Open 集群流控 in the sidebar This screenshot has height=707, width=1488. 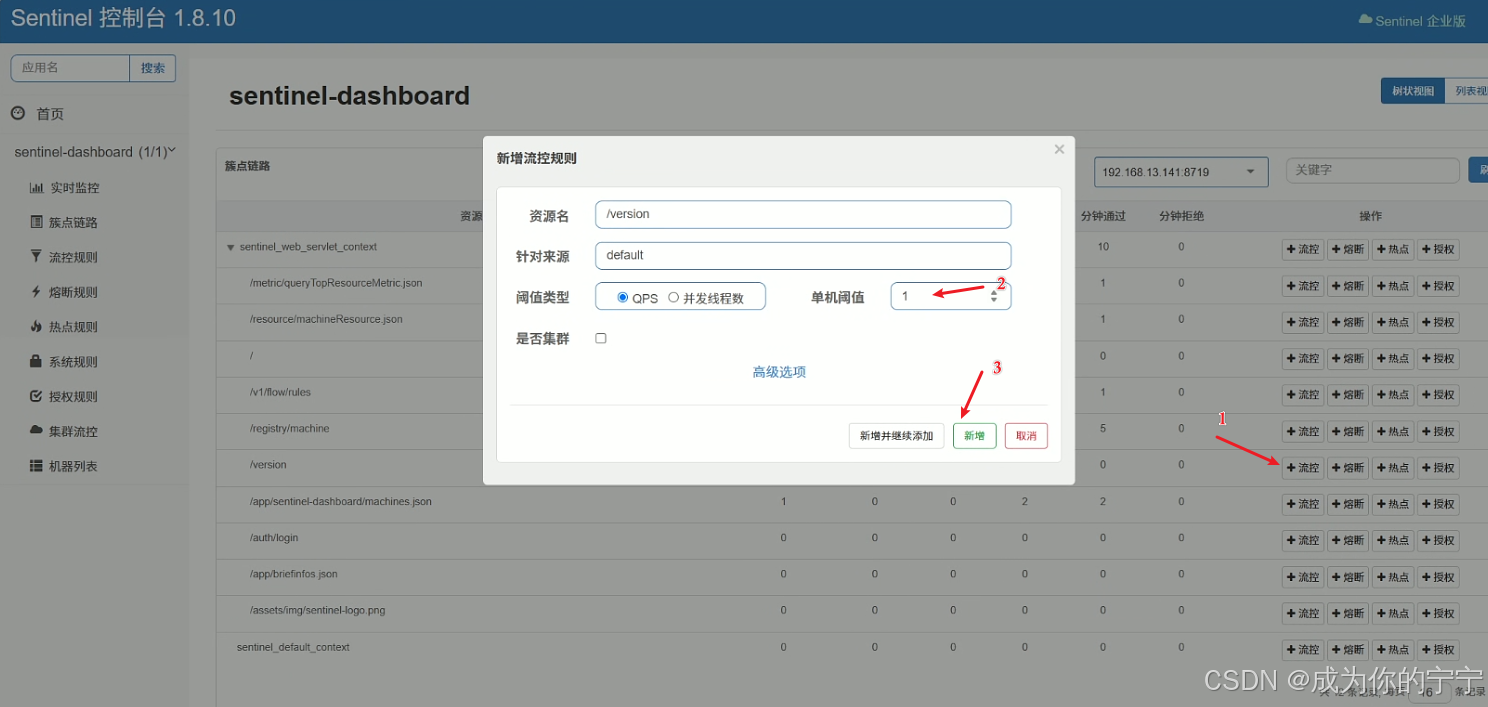pyautogui.click(x=65, y=431)
